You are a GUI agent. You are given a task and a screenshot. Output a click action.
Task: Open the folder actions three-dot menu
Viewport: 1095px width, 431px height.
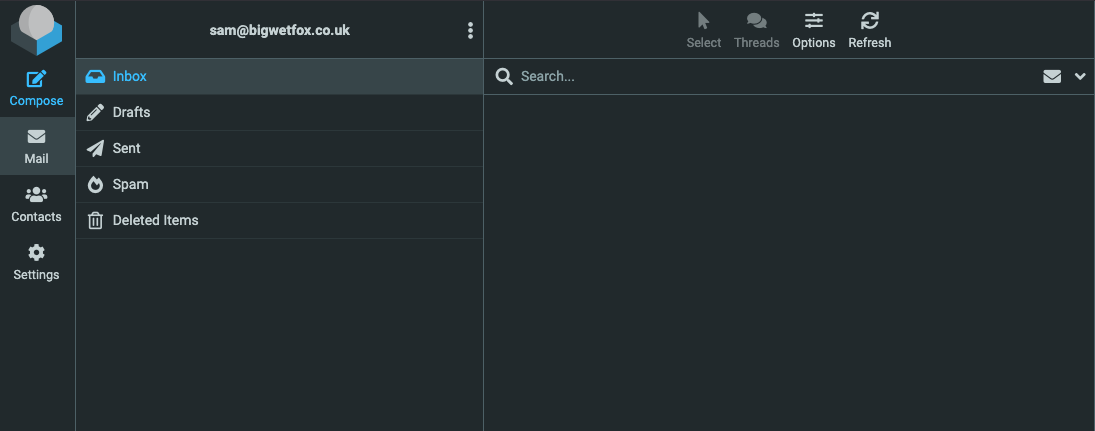(x=470, y=31)
